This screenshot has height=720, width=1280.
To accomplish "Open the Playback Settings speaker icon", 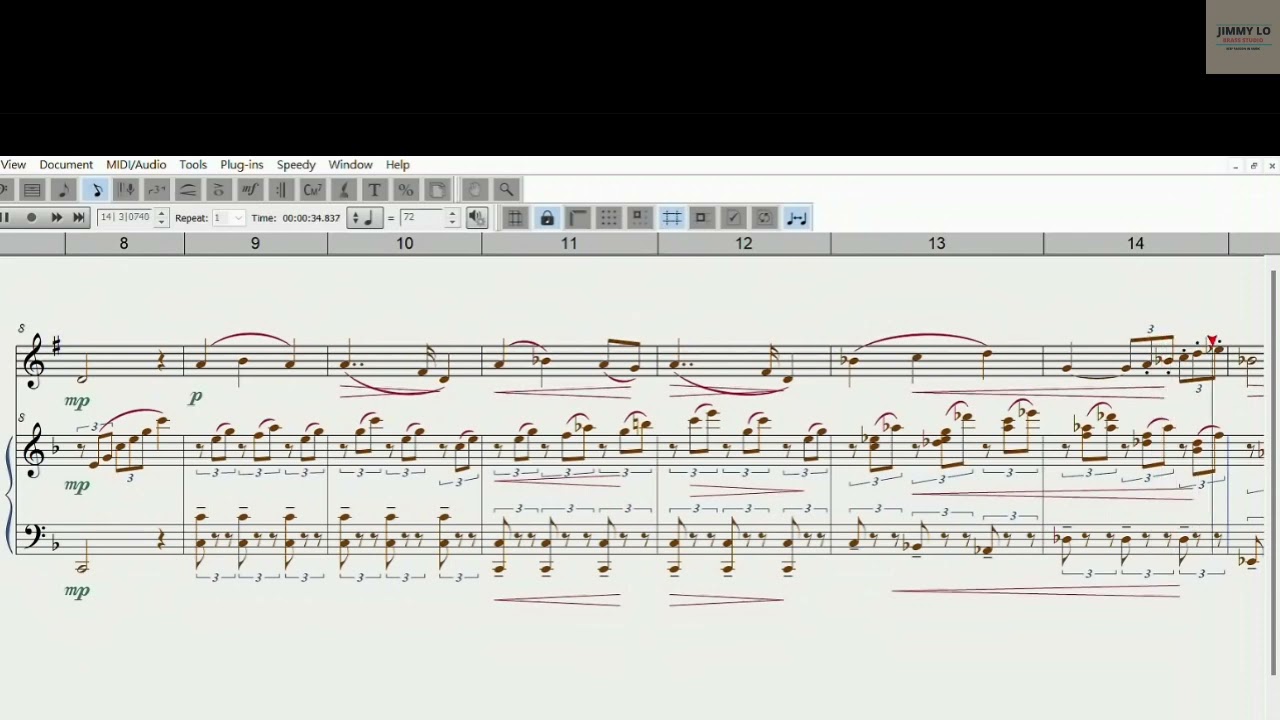I will point(477,218).
